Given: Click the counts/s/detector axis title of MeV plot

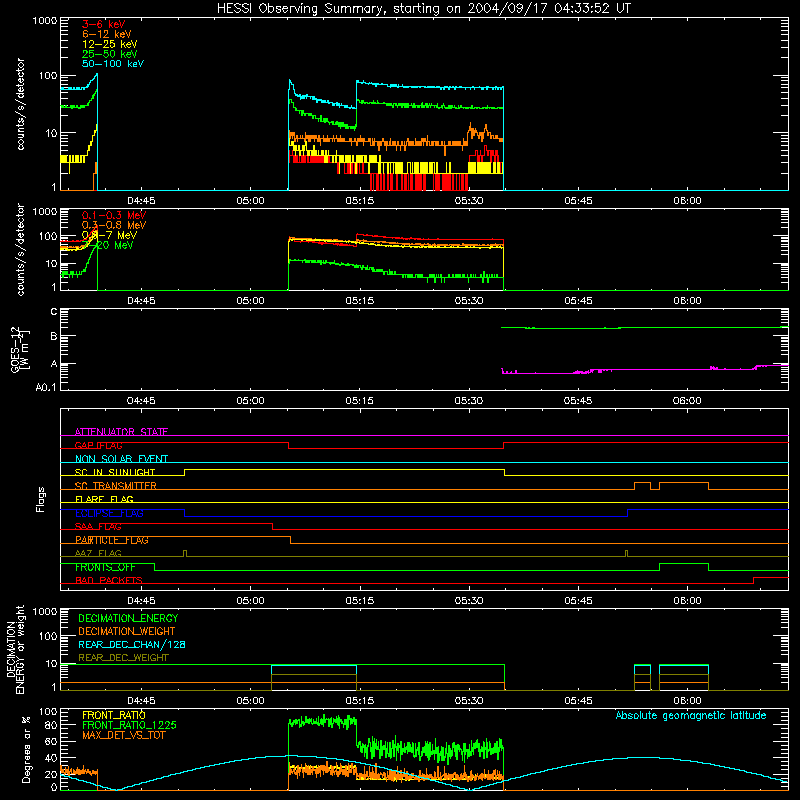Looking at the screenshot, I should 20,249.
